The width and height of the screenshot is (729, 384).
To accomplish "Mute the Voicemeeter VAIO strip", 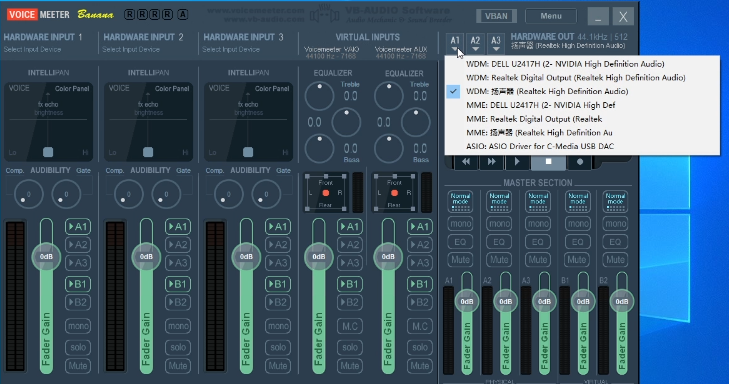I will coord(350,366).
